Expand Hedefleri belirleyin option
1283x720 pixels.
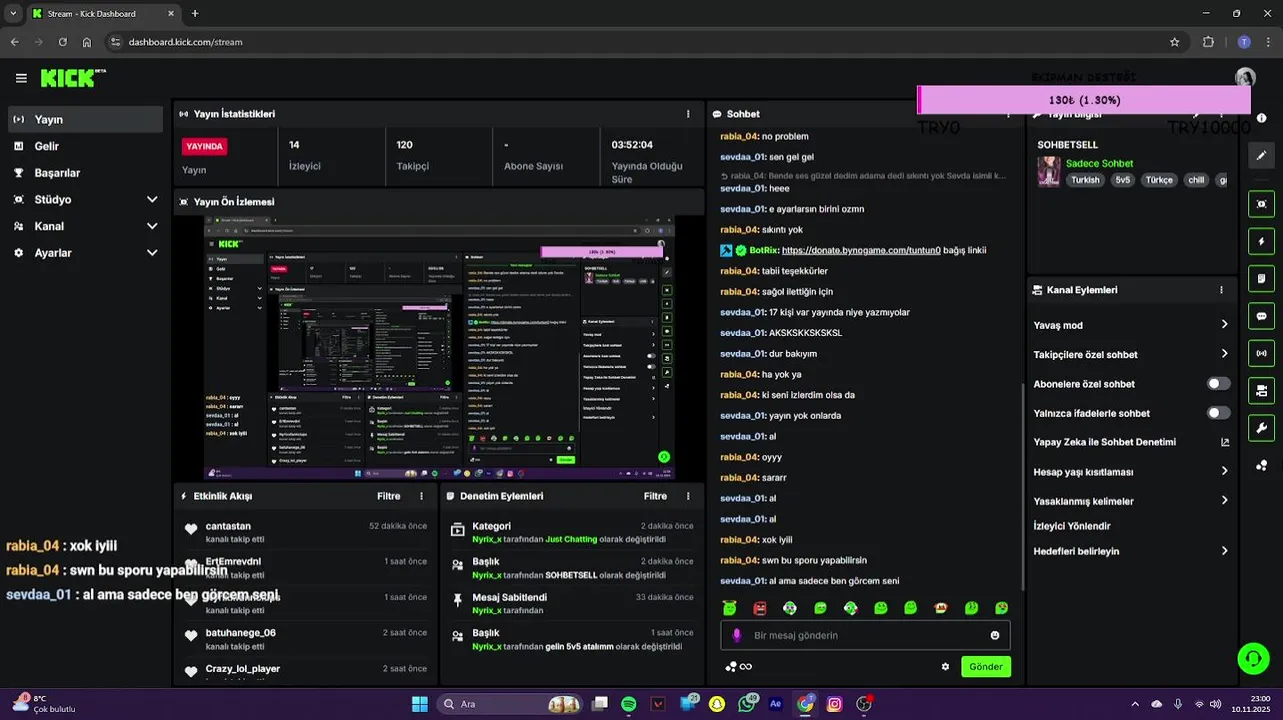click(1131, 551)
